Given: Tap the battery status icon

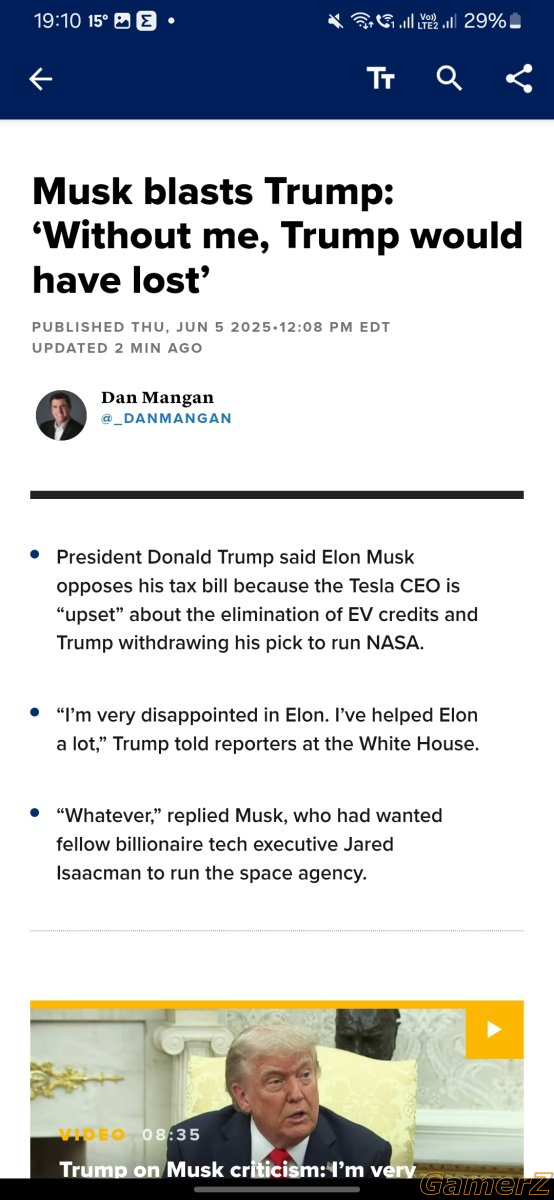Looking at the screenshot, I should (515, 20).
